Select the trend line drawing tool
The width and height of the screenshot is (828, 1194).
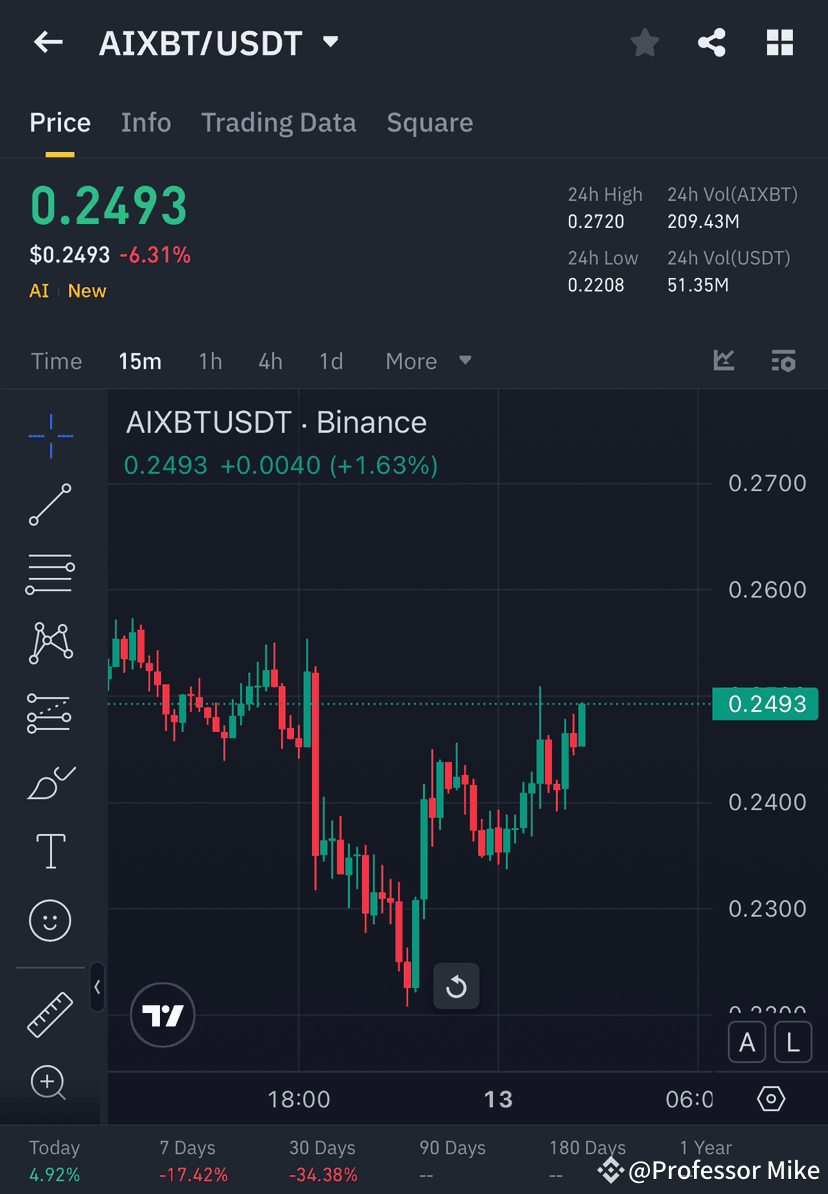48,505
